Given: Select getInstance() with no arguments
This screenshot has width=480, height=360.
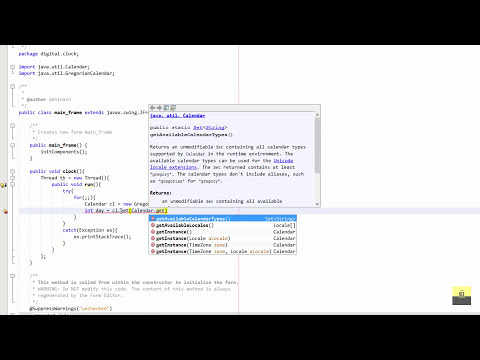Looking at the screenshot, I should coord(223,232).
